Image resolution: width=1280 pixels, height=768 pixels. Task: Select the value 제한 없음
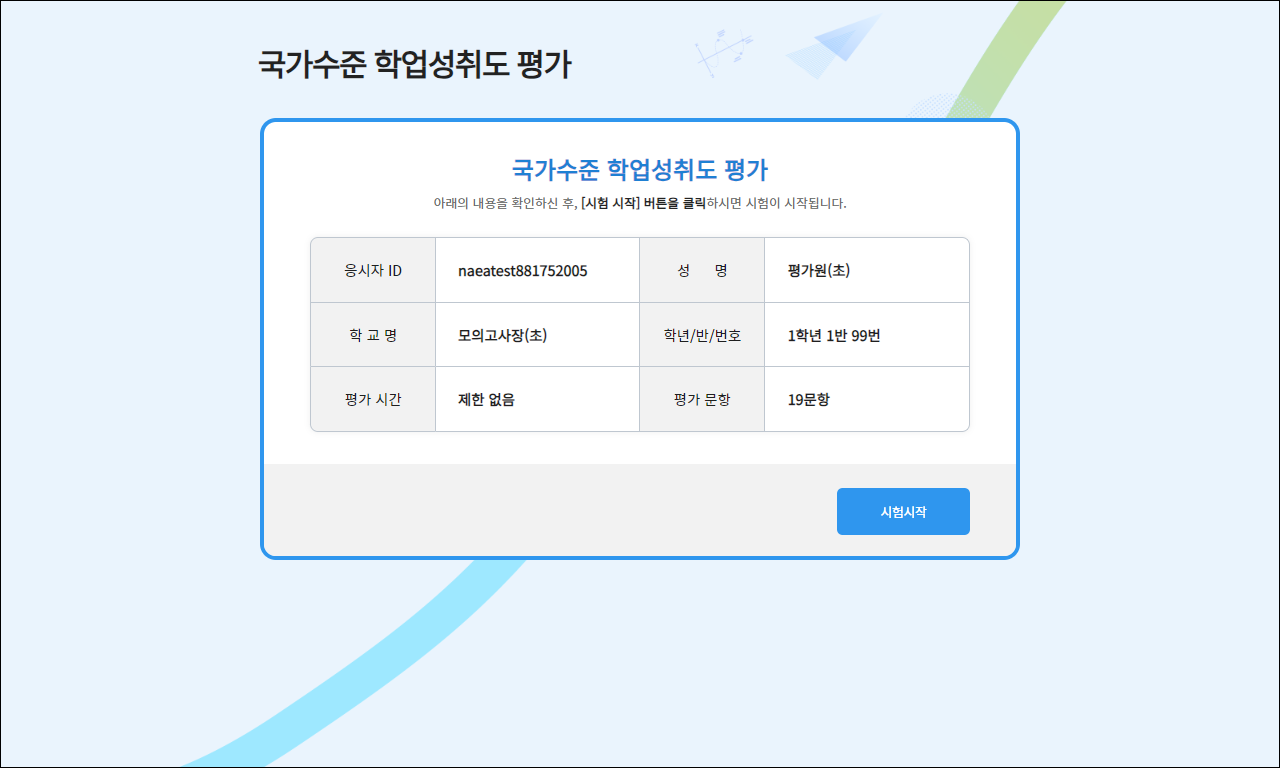coord(486,399)
